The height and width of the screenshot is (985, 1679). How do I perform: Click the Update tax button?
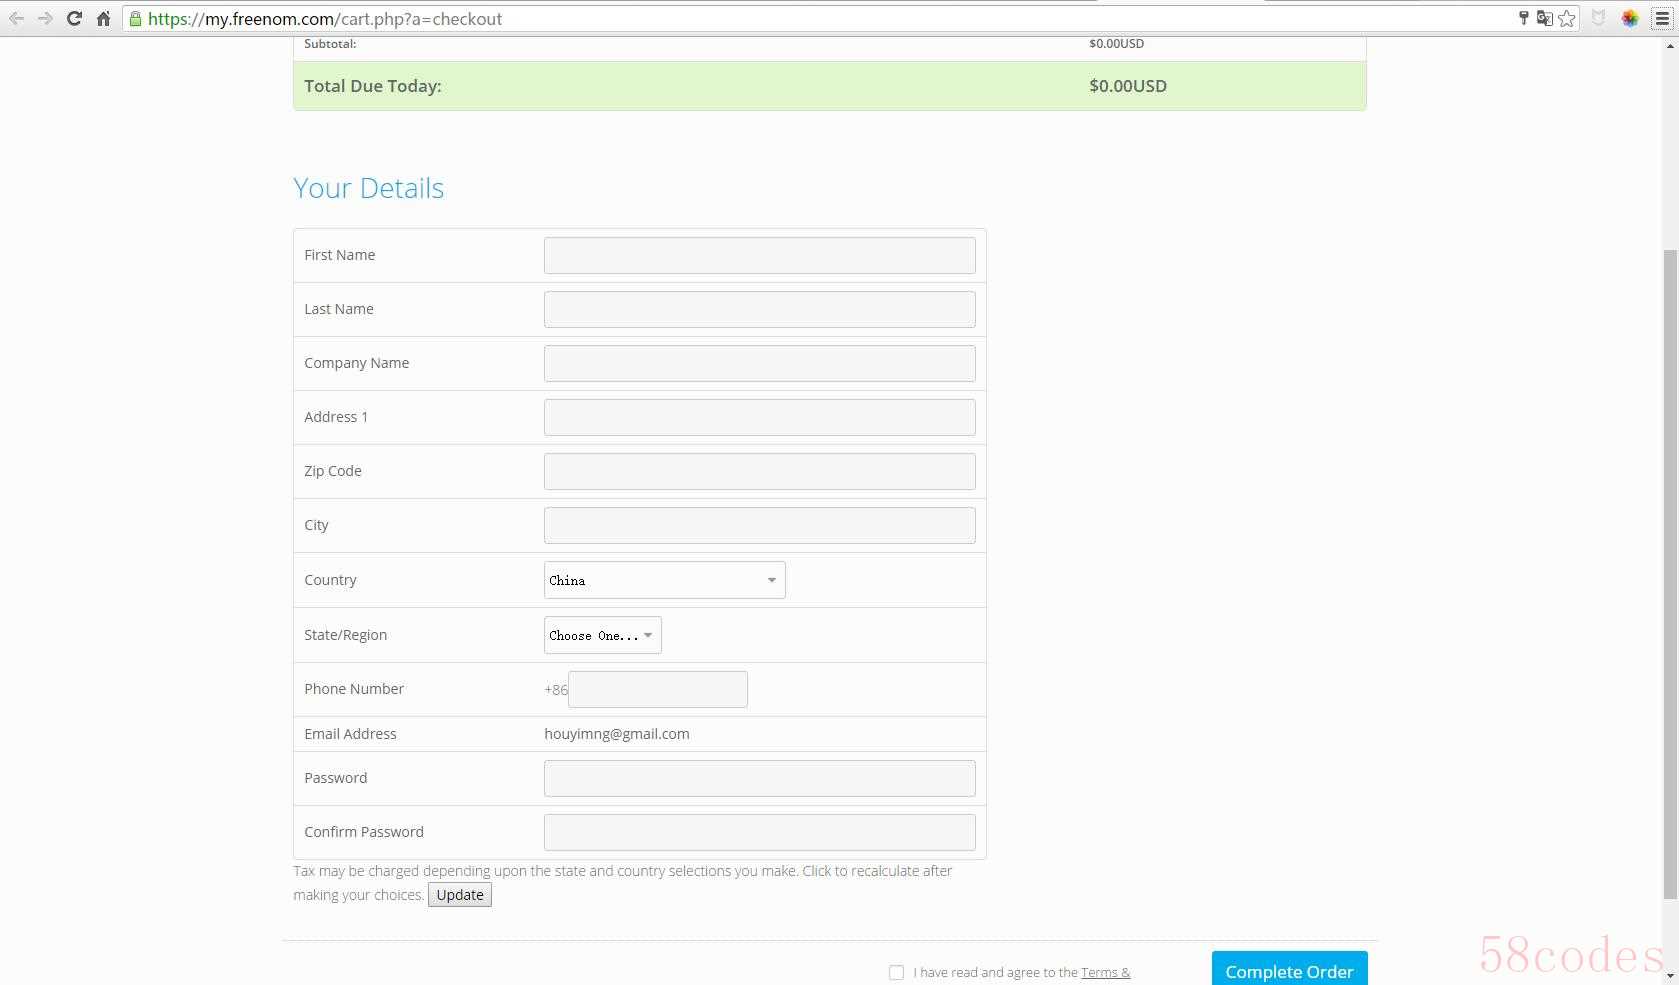coord(460,895)
